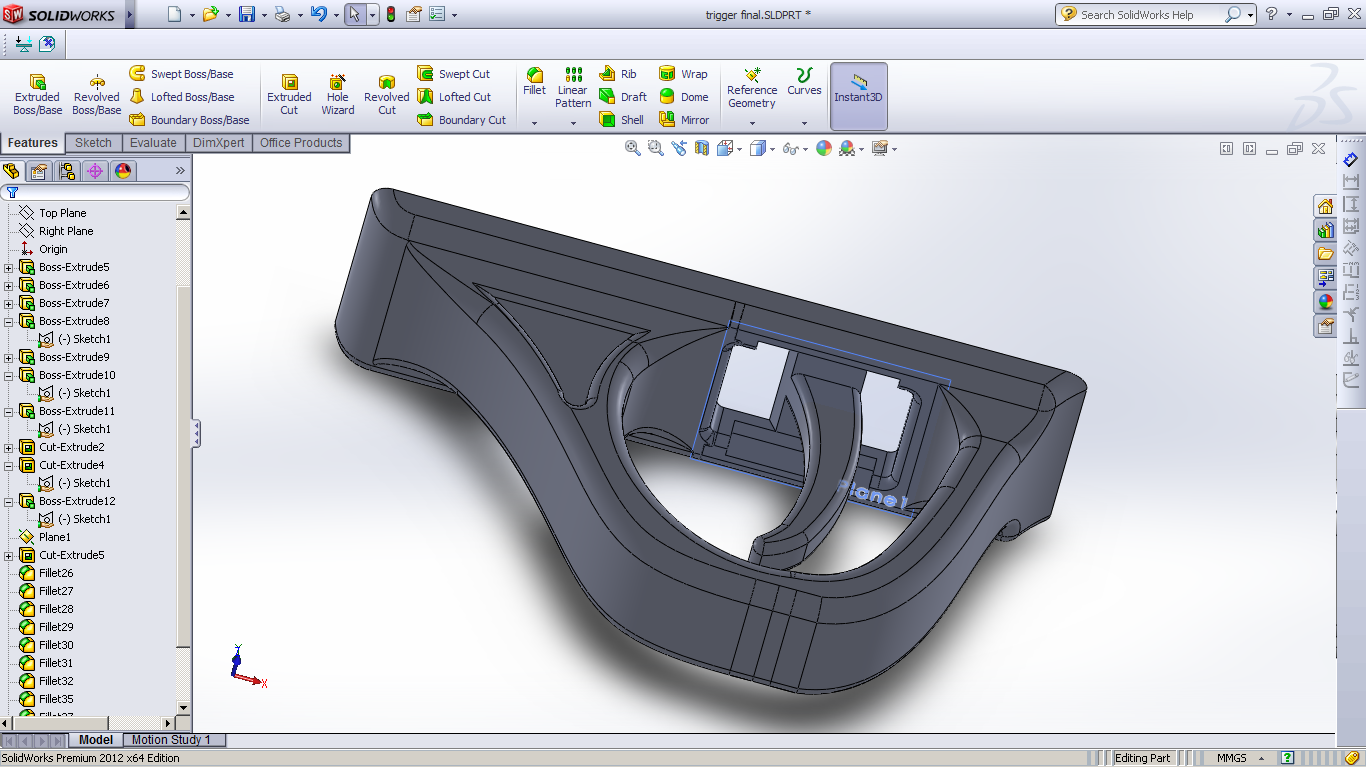Click the Mirror tool
The height and width of the screenshot is (768, 1366).
coord(684,120)
